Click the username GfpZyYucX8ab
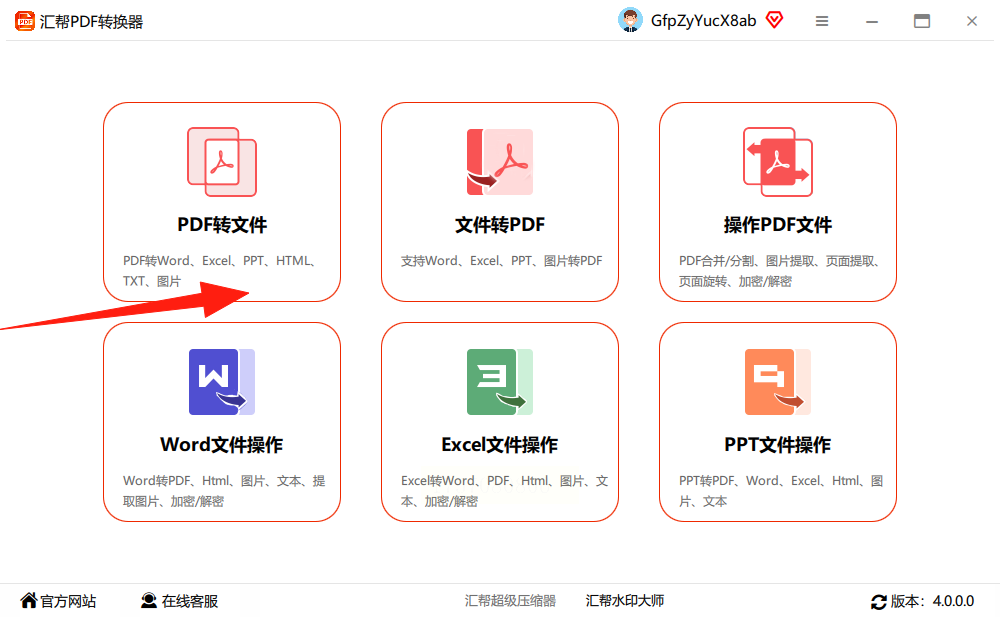 pyautogui.click(x=703, y=21)
